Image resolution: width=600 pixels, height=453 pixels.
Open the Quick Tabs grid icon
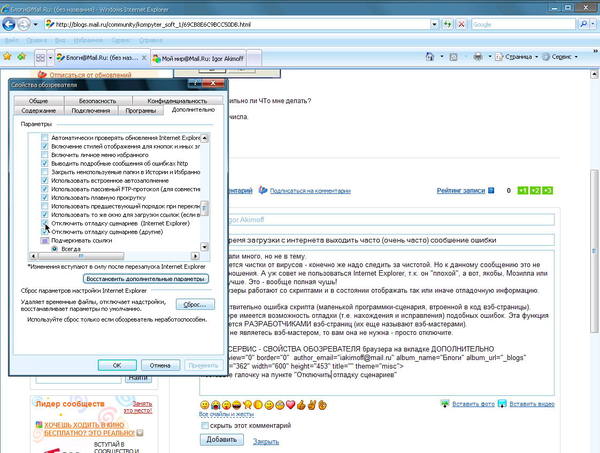(40, 58)
